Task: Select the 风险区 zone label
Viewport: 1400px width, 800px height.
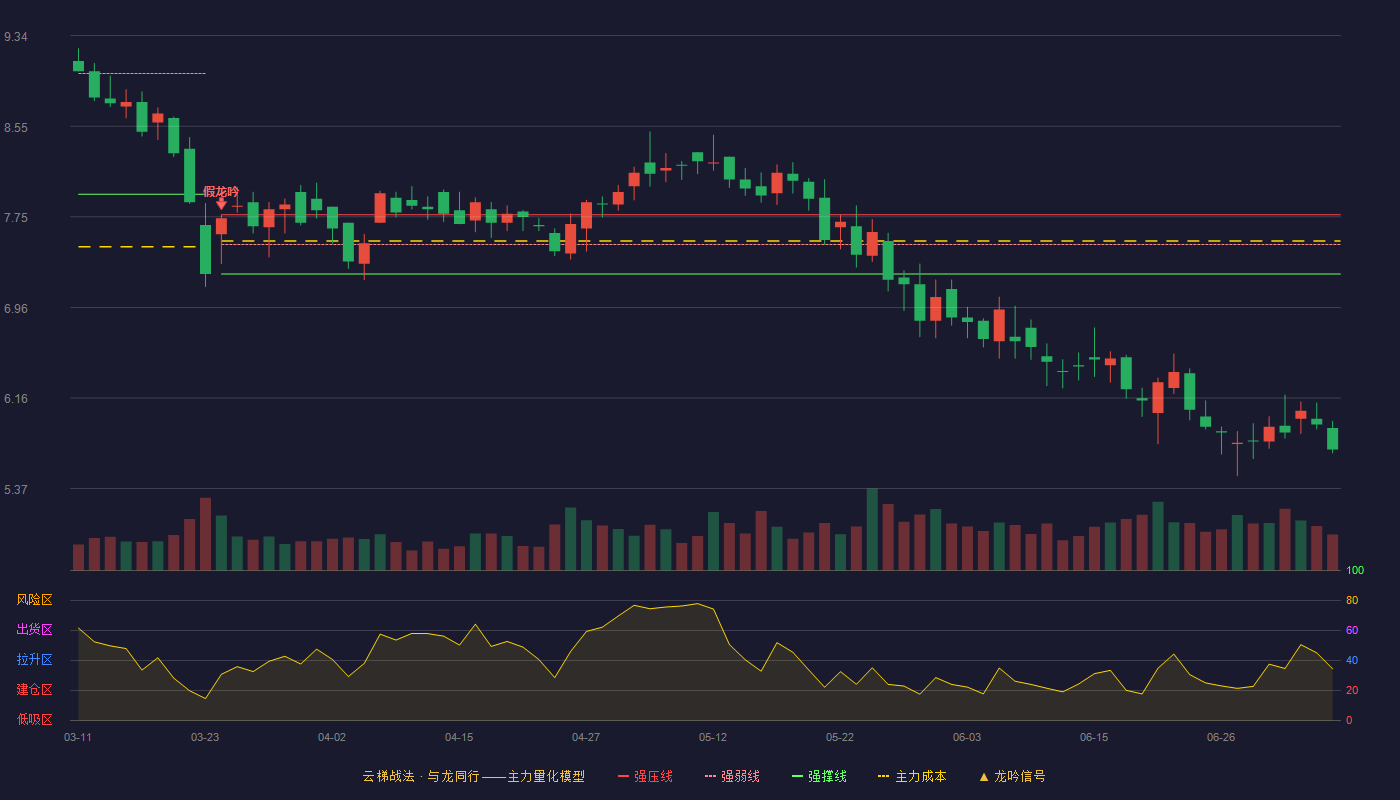Action: (x=34, y=600)
